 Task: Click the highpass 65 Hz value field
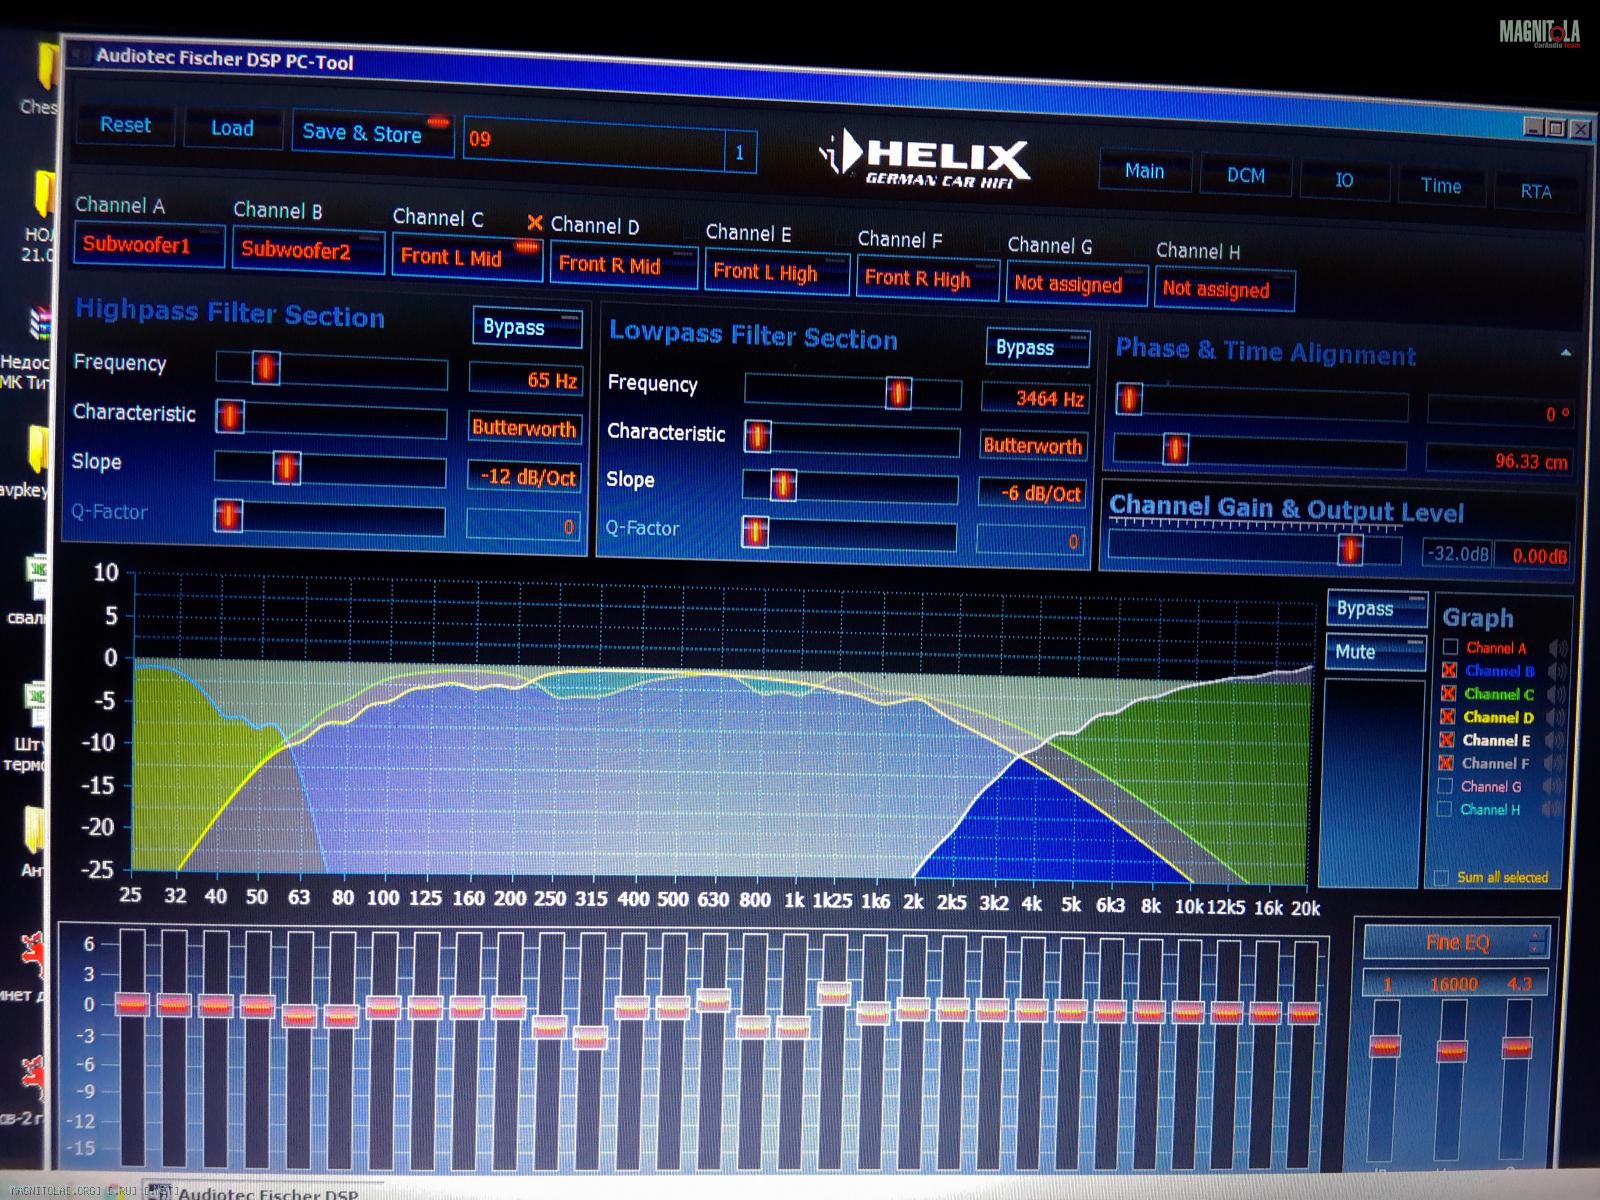click(x=525, y=380)
